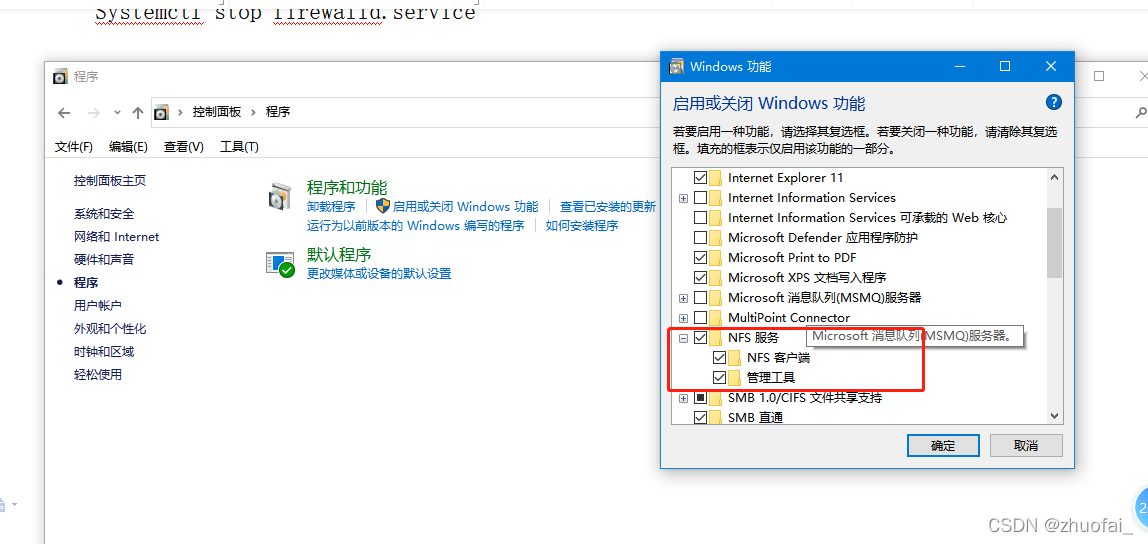Check Microsoft 消息队列(MSMQ)服务器 checkbox
Image resolution: width=1148 pixels, height=544 pixels.
(x=701, y=298)
